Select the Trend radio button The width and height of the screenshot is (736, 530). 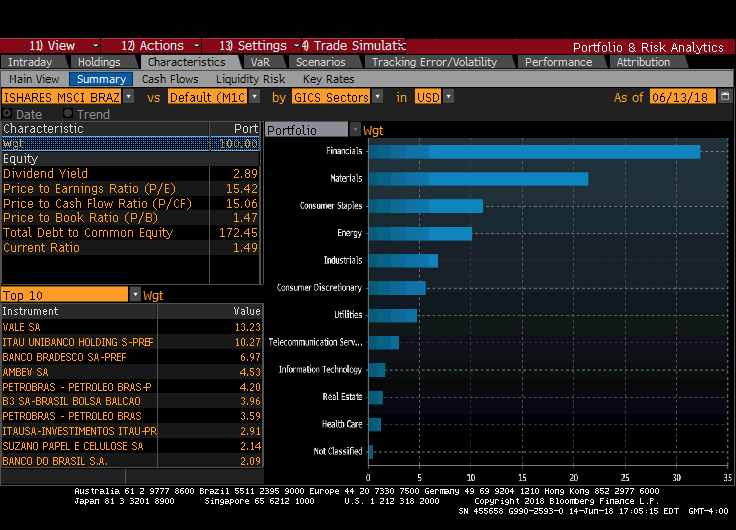(68, 114)
